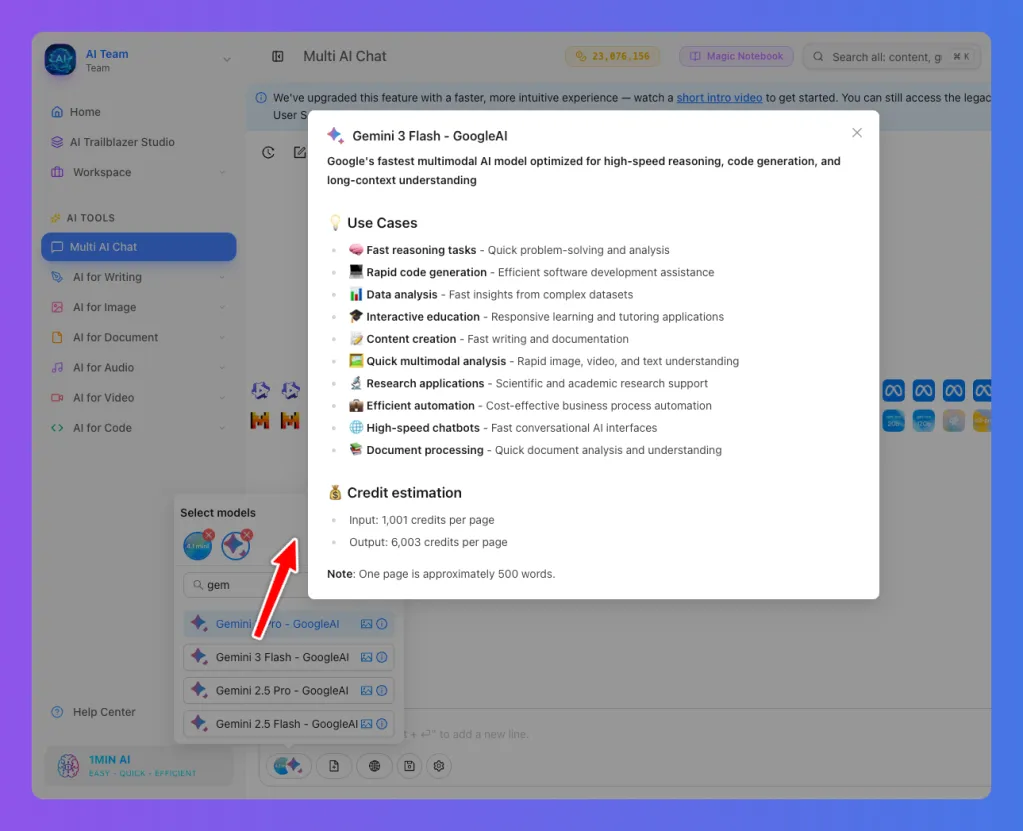Image resolution: width=1023 pixels, height=831 pixels.
Task: Expand the Workspace menu chevron
Action: click(222, 172)
